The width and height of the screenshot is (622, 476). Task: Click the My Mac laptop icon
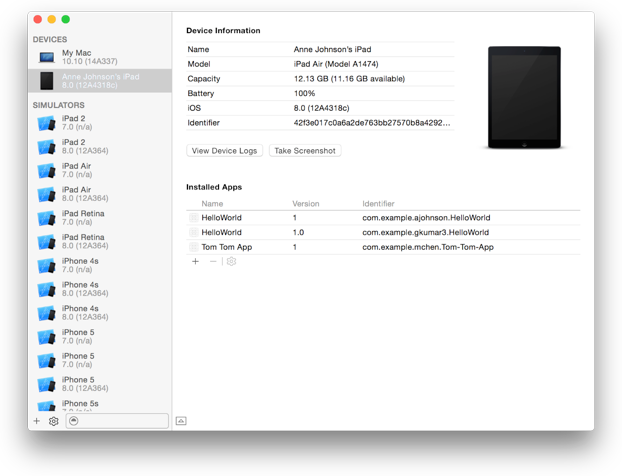(x=47, y=58)
